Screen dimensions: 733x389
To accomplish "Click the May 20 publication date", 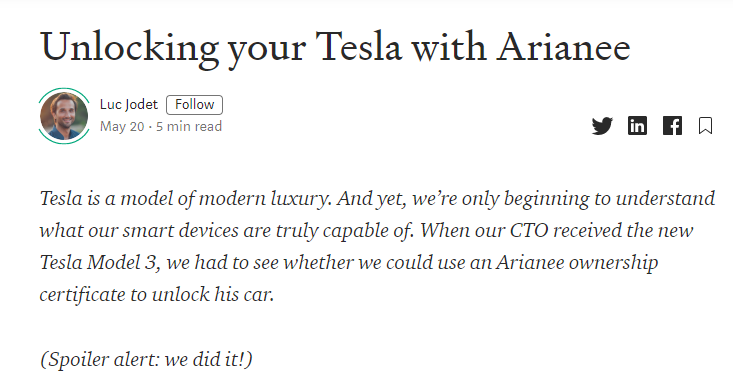I will pos(122,127).
